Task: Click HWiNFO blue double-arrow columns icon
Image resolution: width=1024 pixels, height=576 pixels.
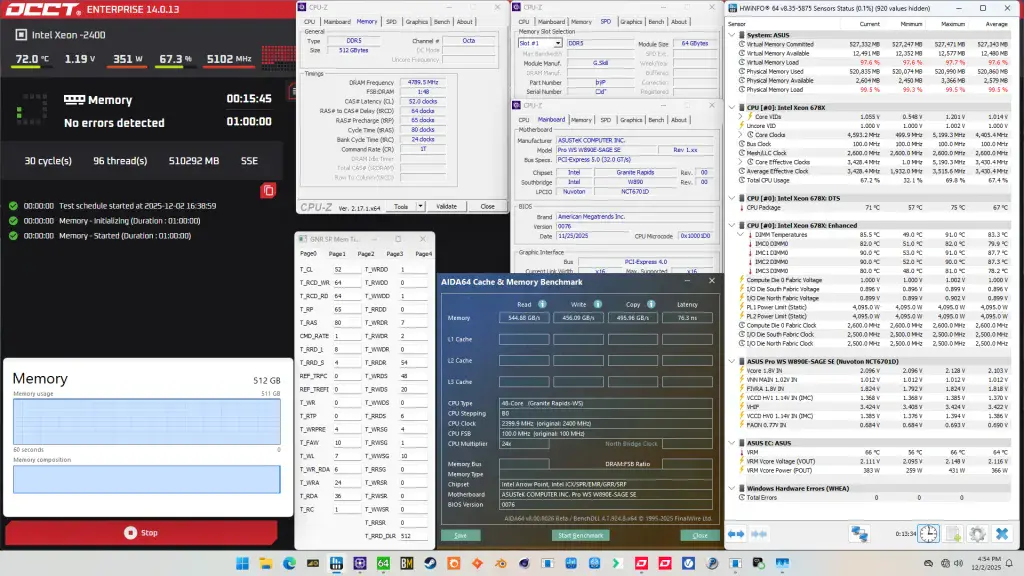Action: (736, 533)
